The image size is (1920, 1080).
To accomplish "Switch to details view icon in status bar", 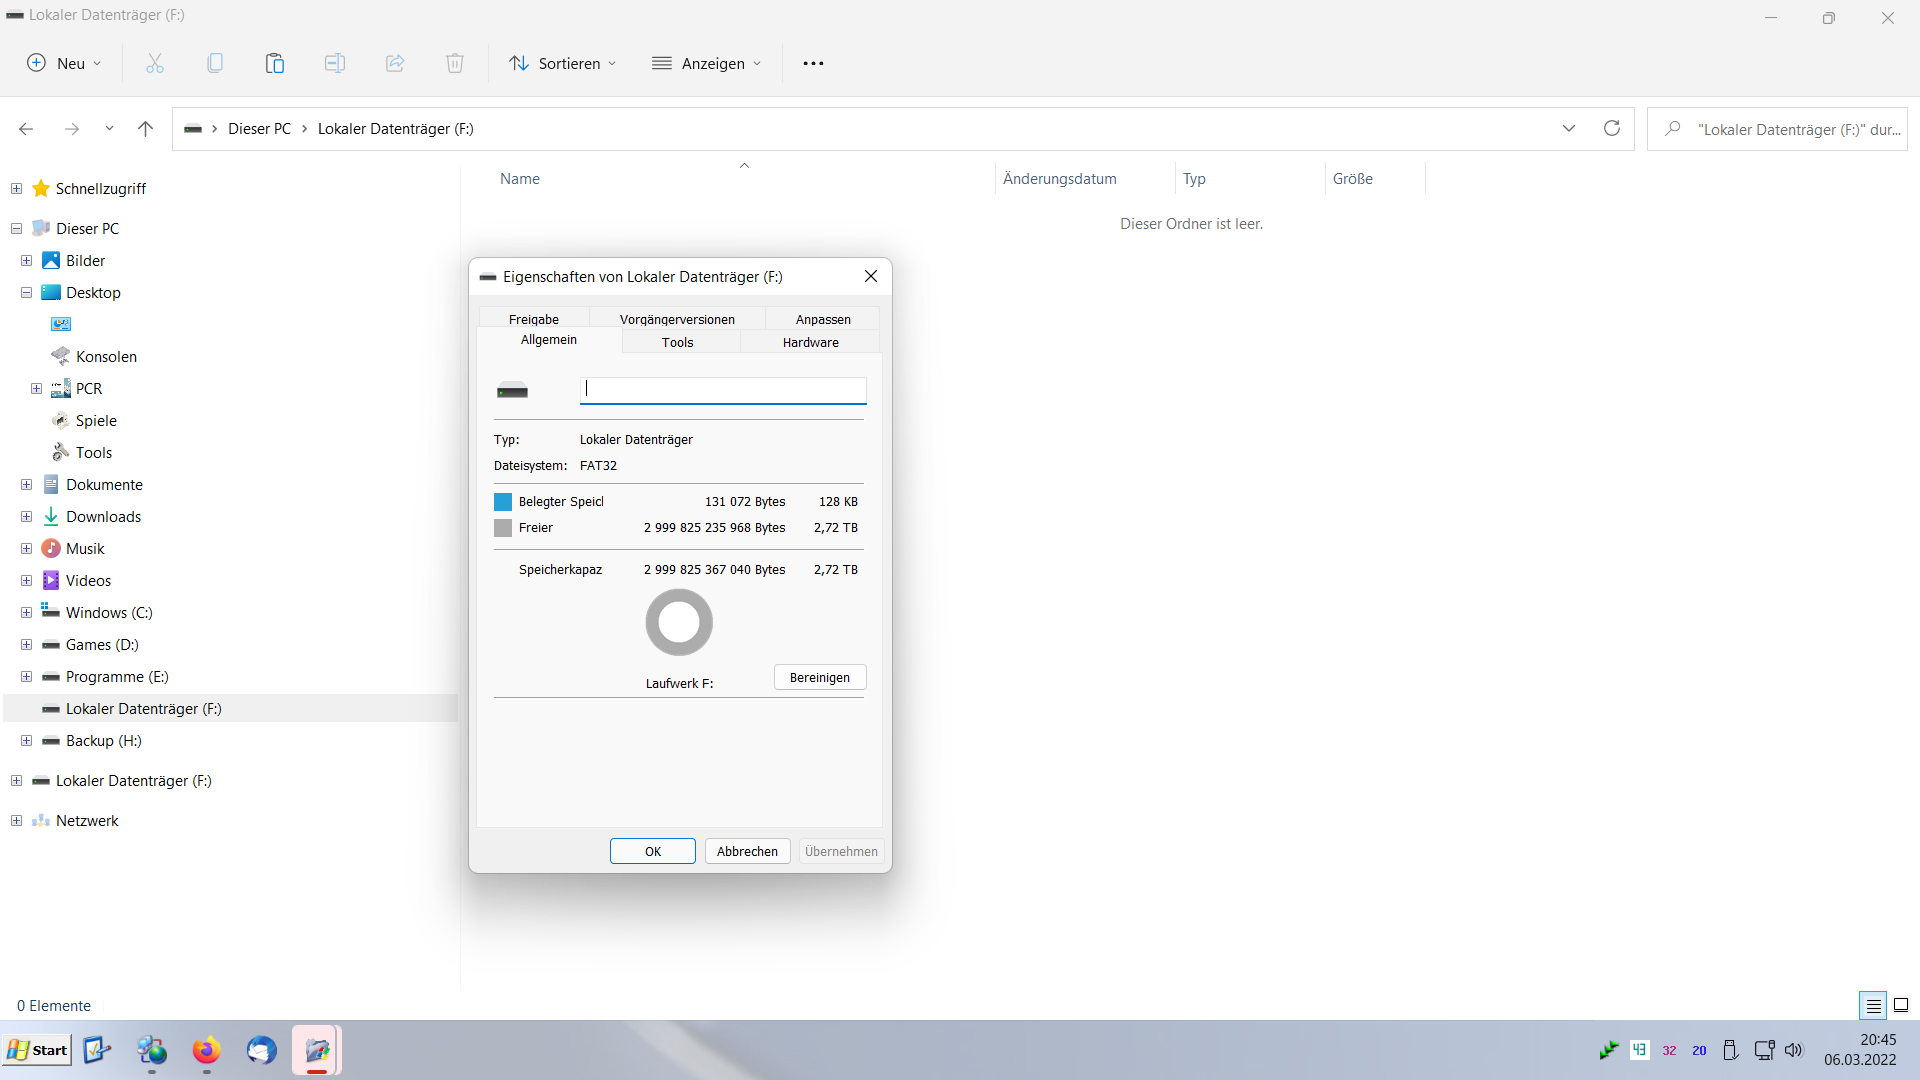I will [x=1873, y=1005].
